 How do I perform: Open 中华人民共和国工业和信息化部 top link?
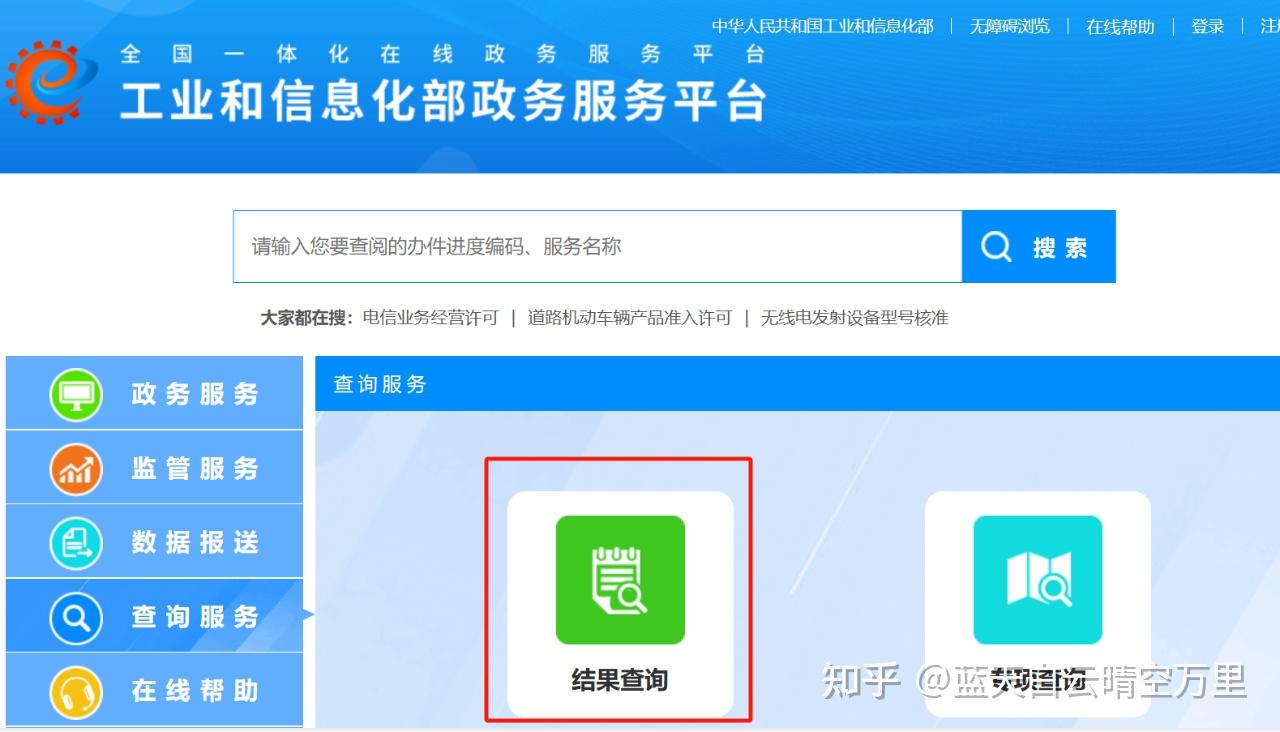822,26
